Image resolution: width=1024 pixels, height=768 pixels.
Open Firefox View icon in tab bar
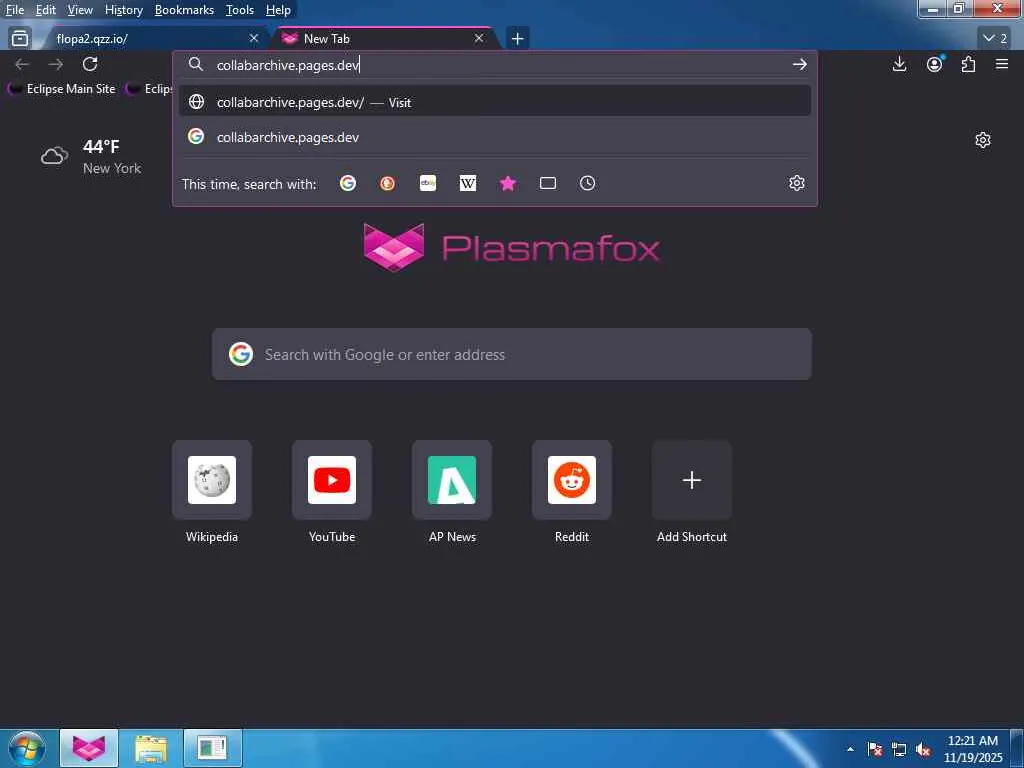[x=20, y=39]
